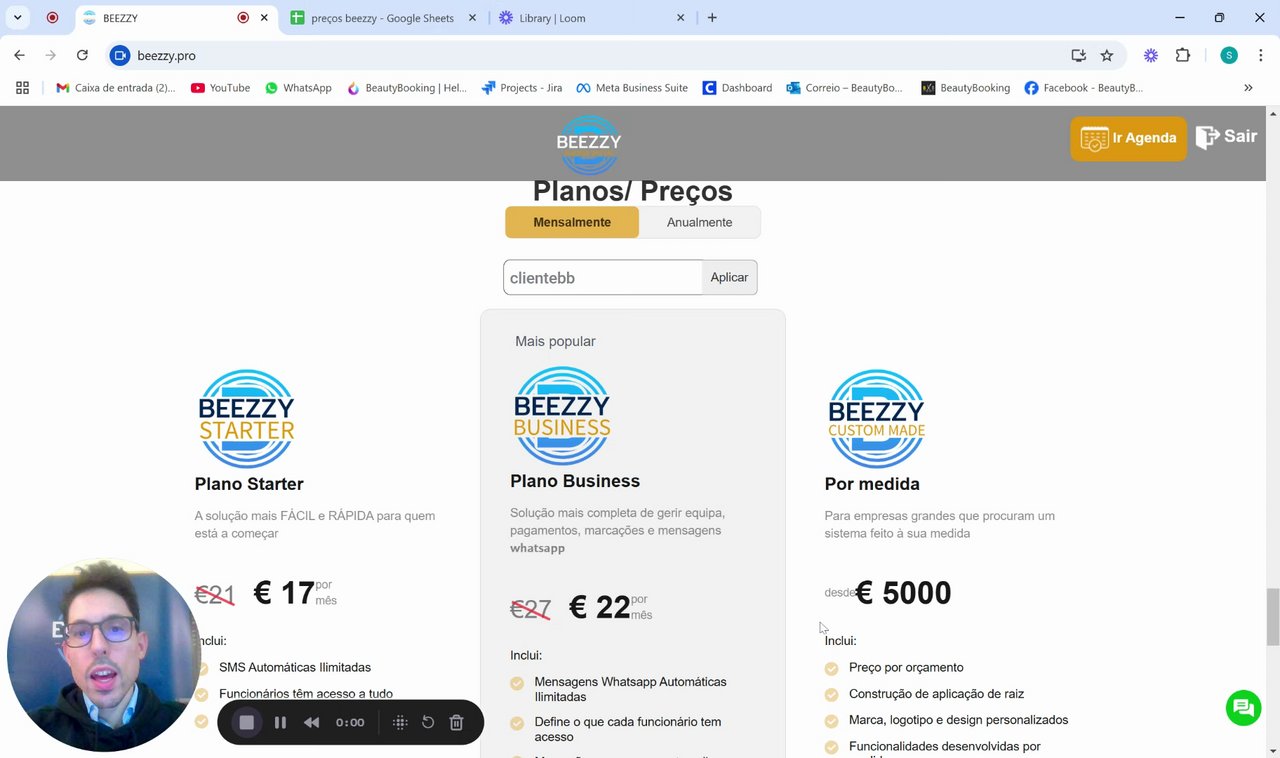Stop the Loom recording
1280x758 pixels.
247,722
